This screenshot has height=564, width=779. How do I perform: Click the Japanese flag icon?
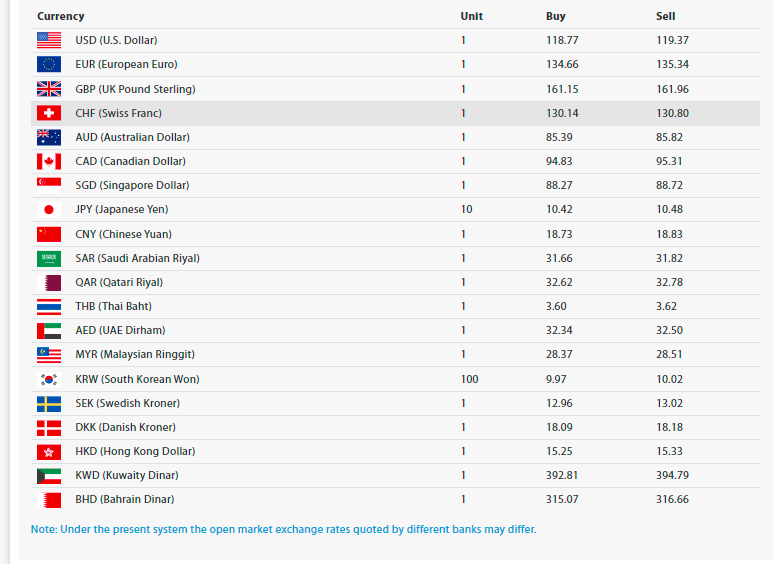49,210
